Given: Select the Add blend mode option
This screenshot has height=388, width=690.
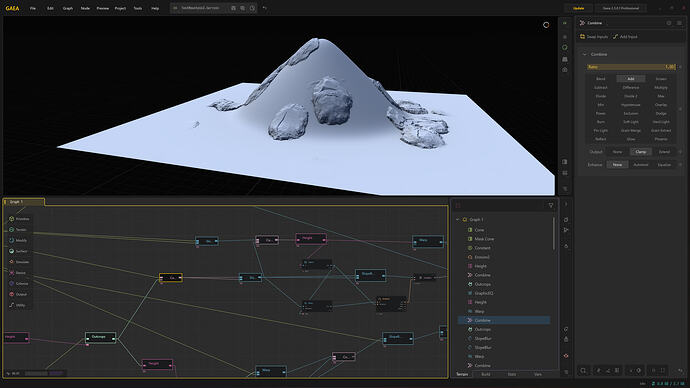Looking at the screenshot, I should (631, 79).
